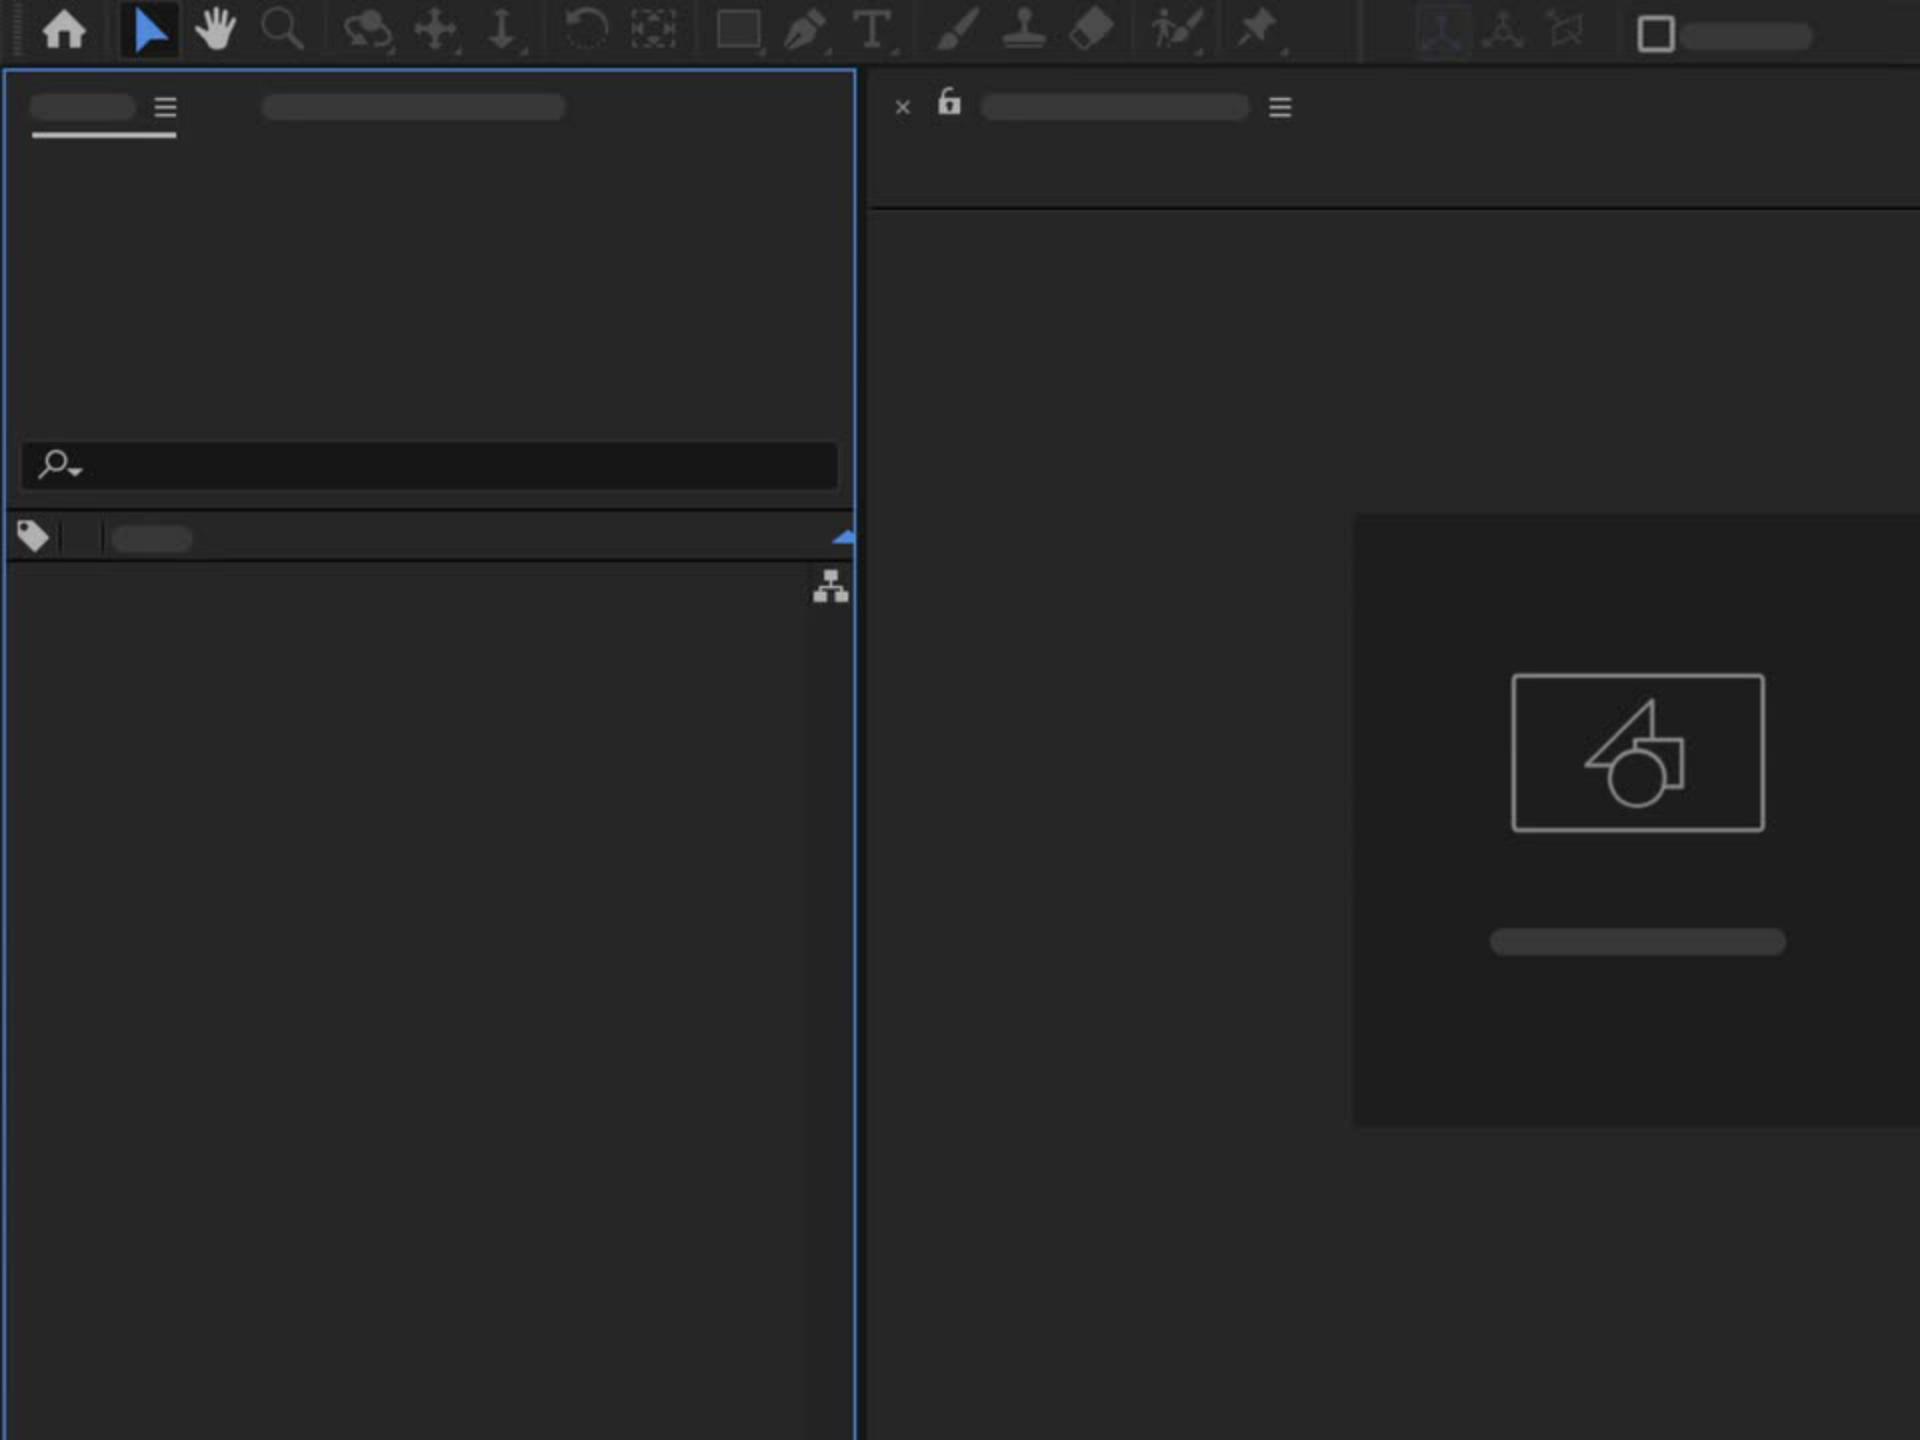Image resolution: width=1920 pixels, height=1440 pixels.
Task: Select the Zoom magnifier tool
Action: coord(281,30)
